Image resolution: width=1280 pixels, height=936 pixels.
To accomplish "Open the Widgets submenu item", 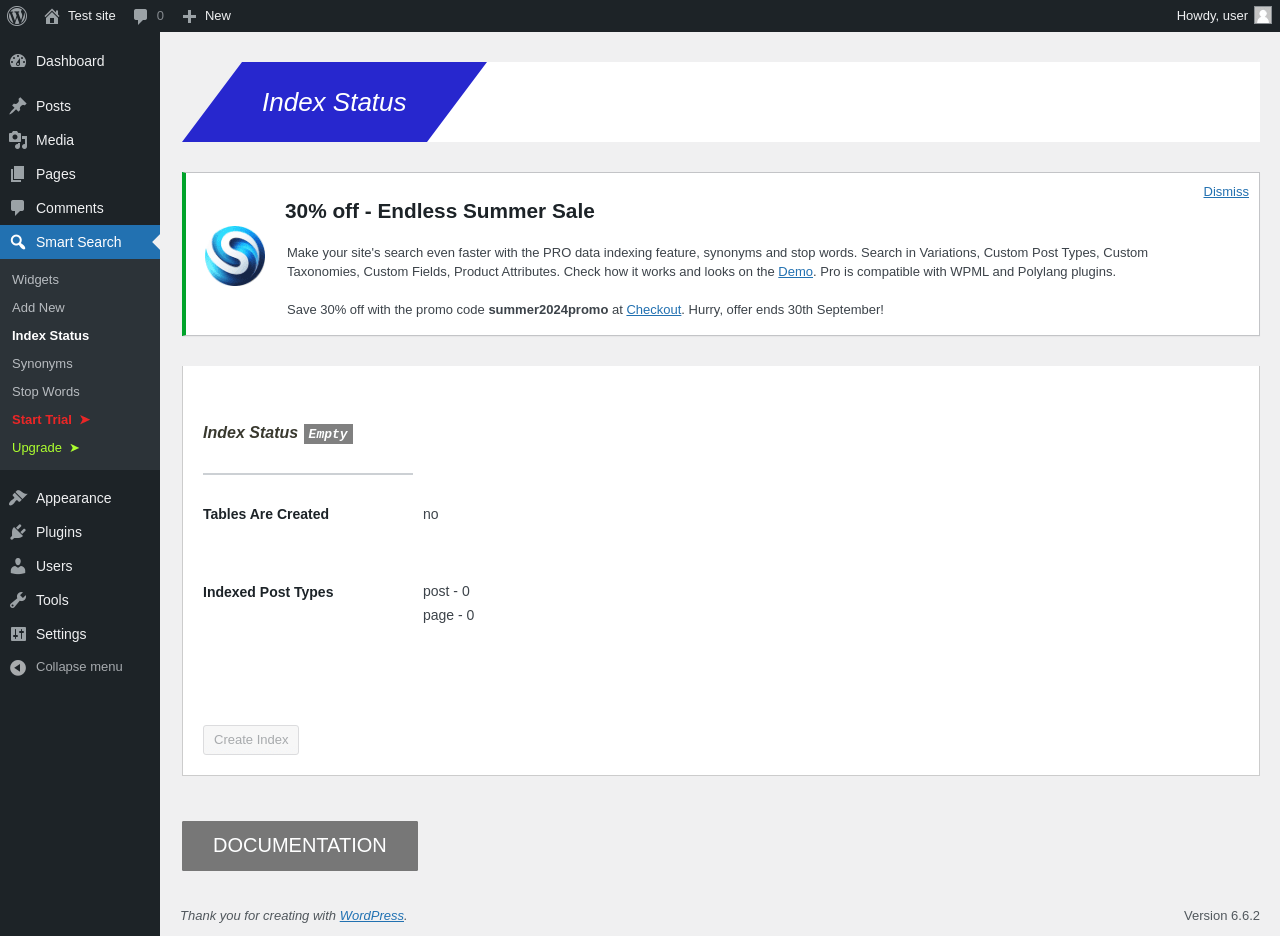I will point(35,280).
